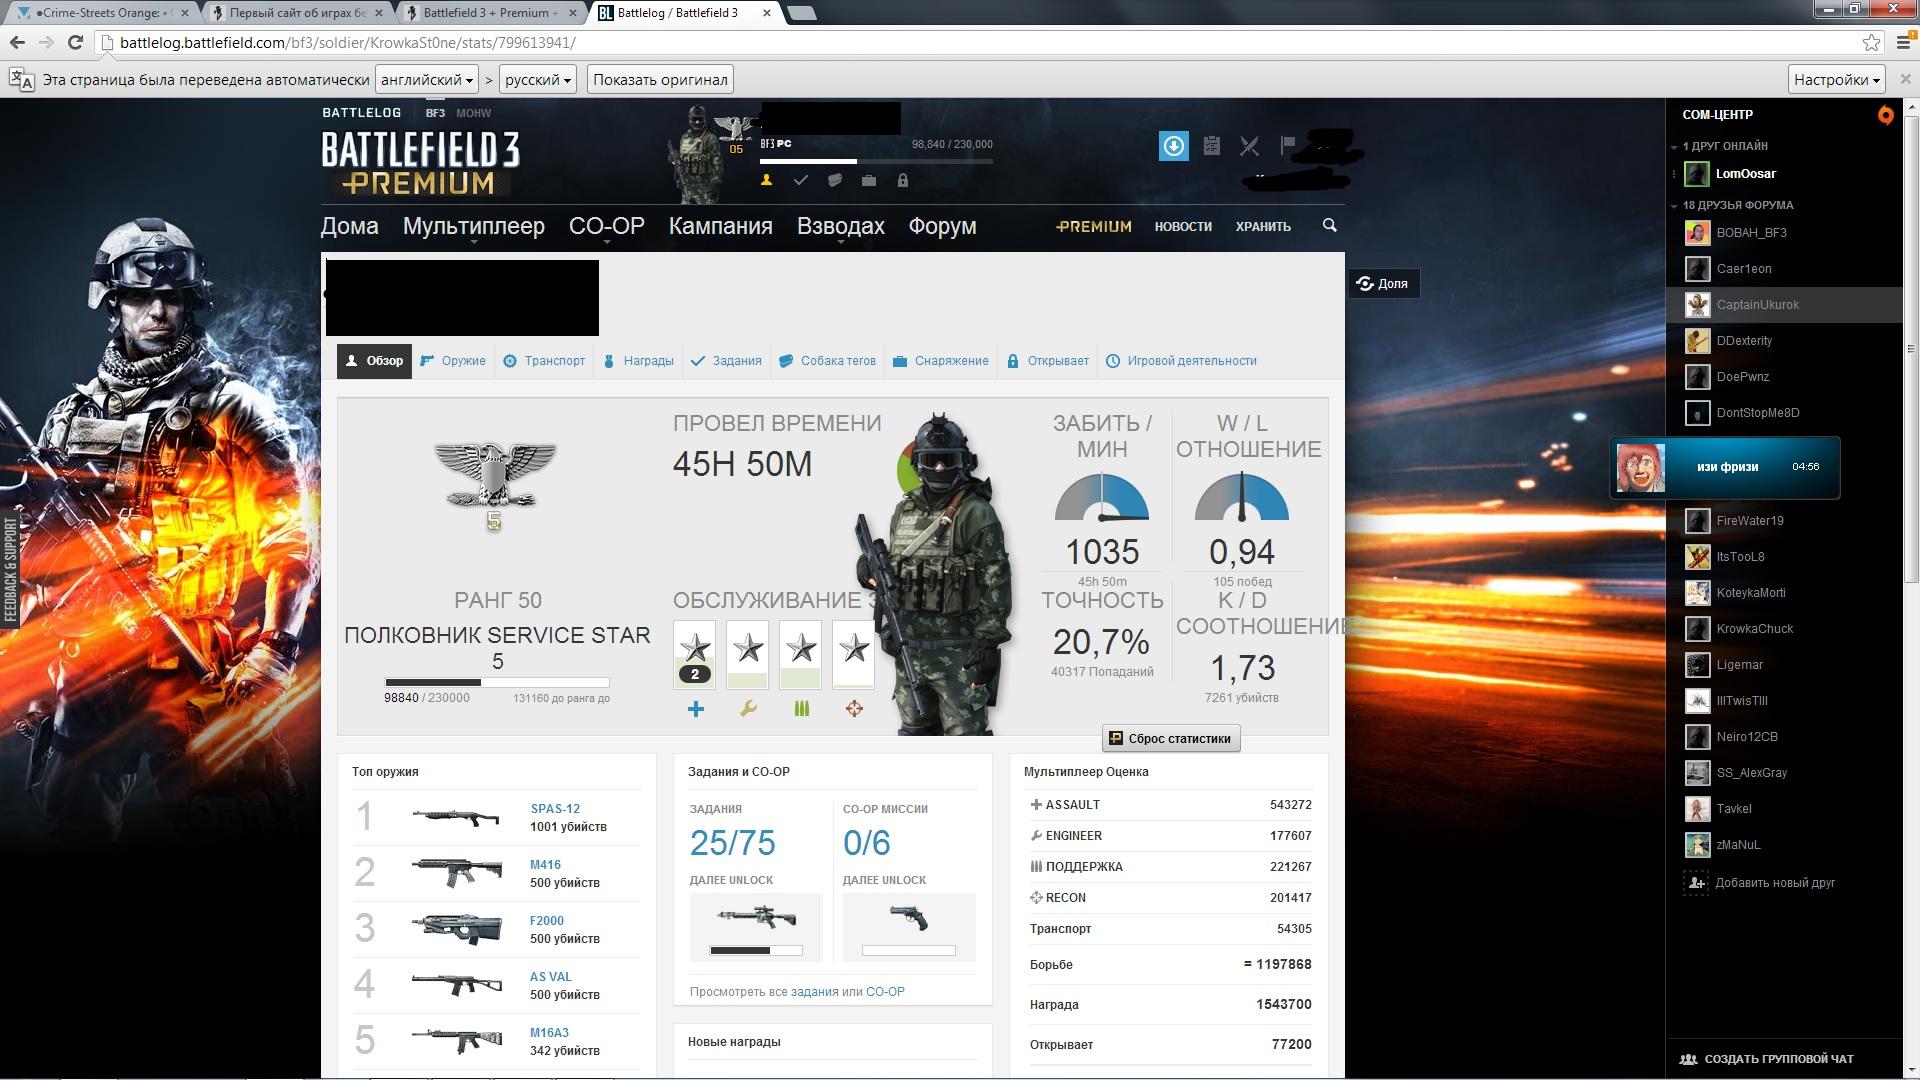Select the Engineer wrench class icon
The height and width of the screenshot is (1080, 1920).
(748, 709)
